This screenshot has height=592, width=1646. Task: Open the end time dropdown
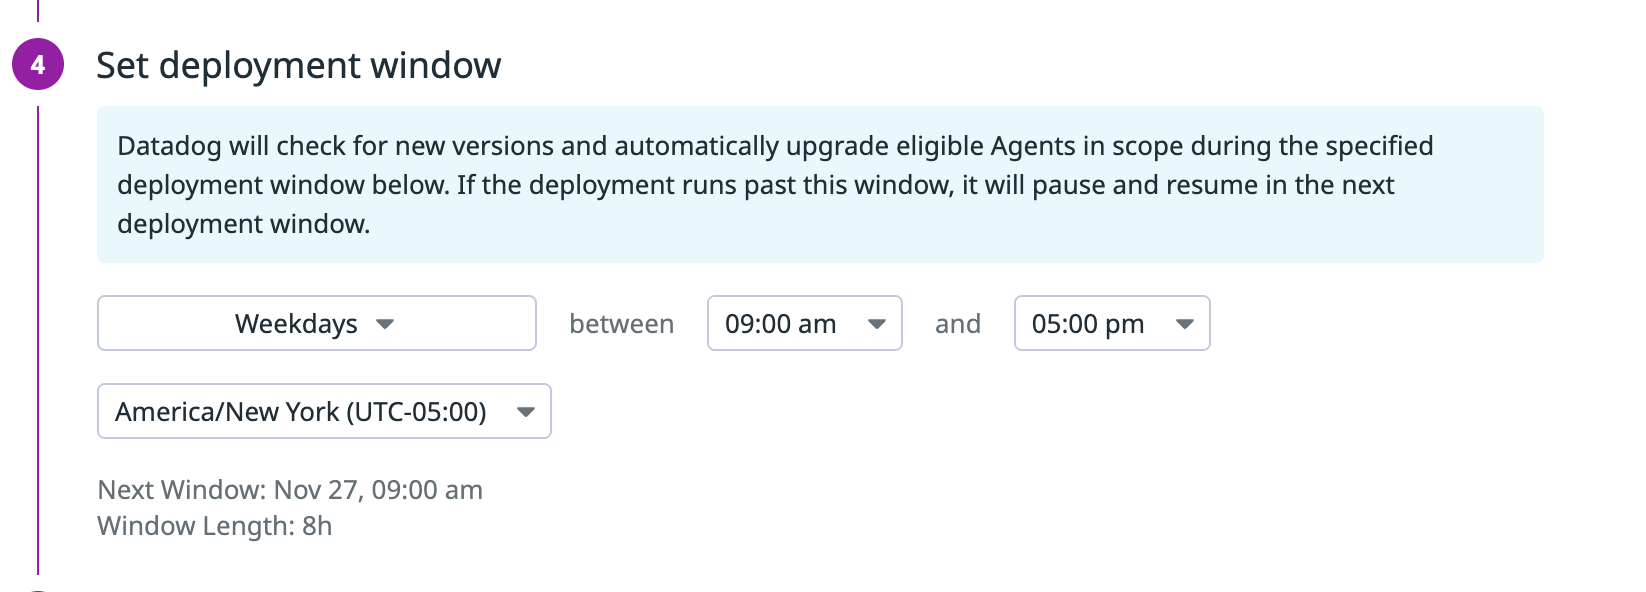[x=1111, y=323]
